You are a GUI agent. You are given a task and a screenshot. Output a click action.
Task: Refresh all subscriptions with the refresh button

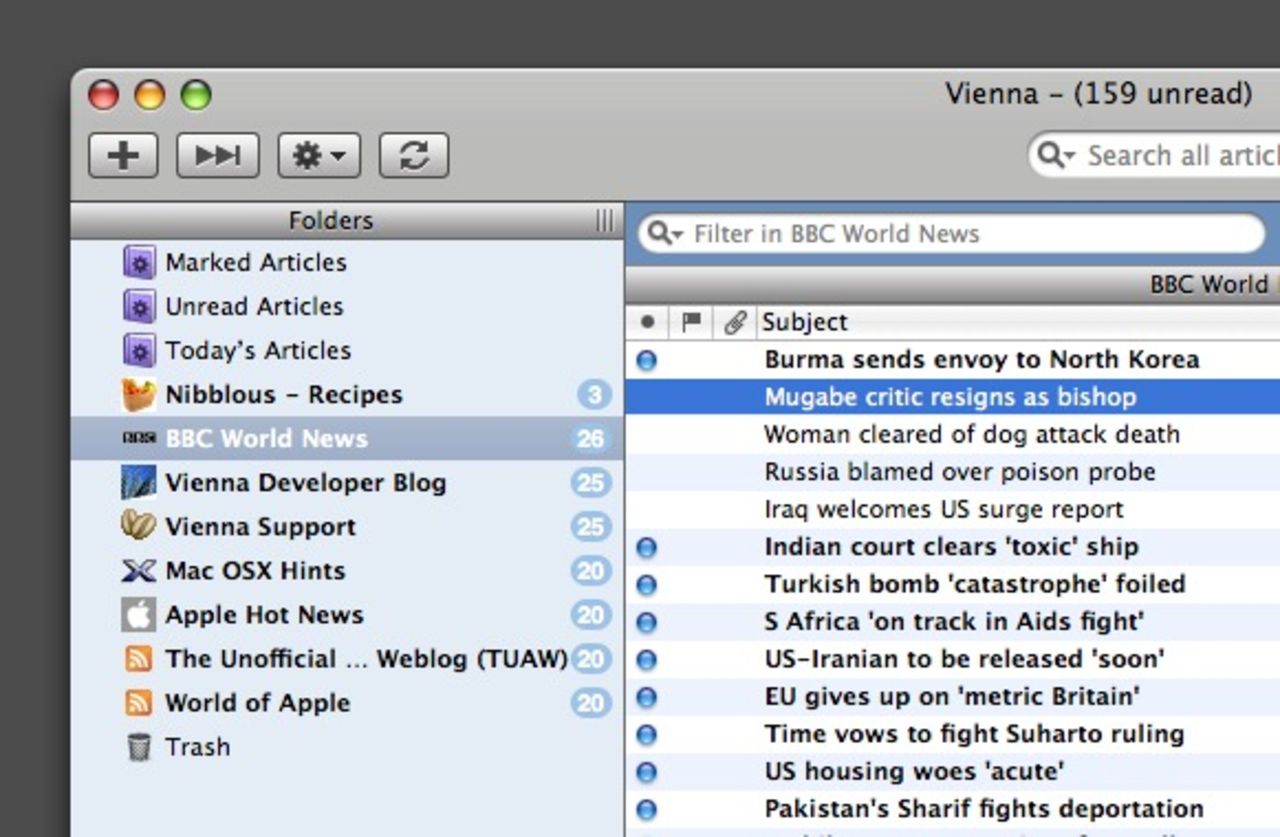coord(414,155)
